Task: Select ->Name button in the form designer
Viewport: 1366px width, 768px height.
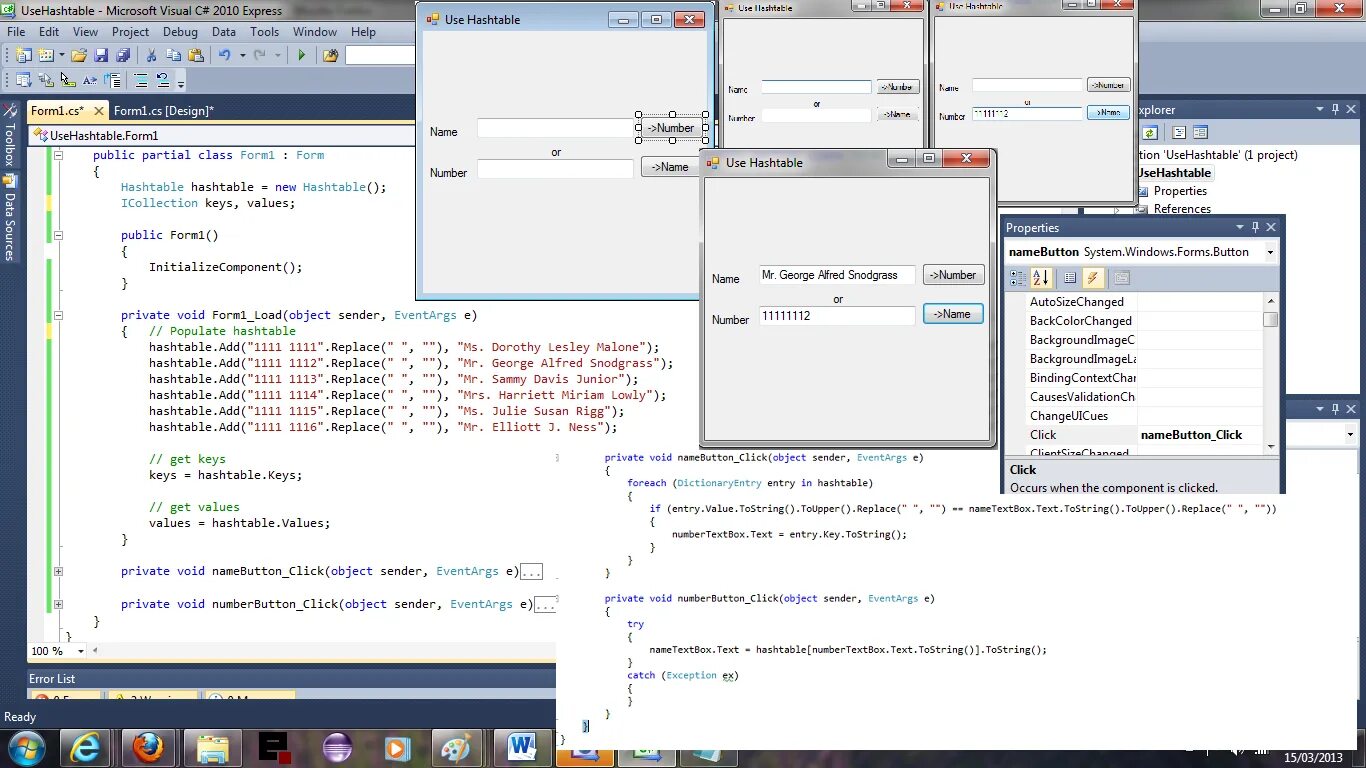Action: click(x=671, y=167)
